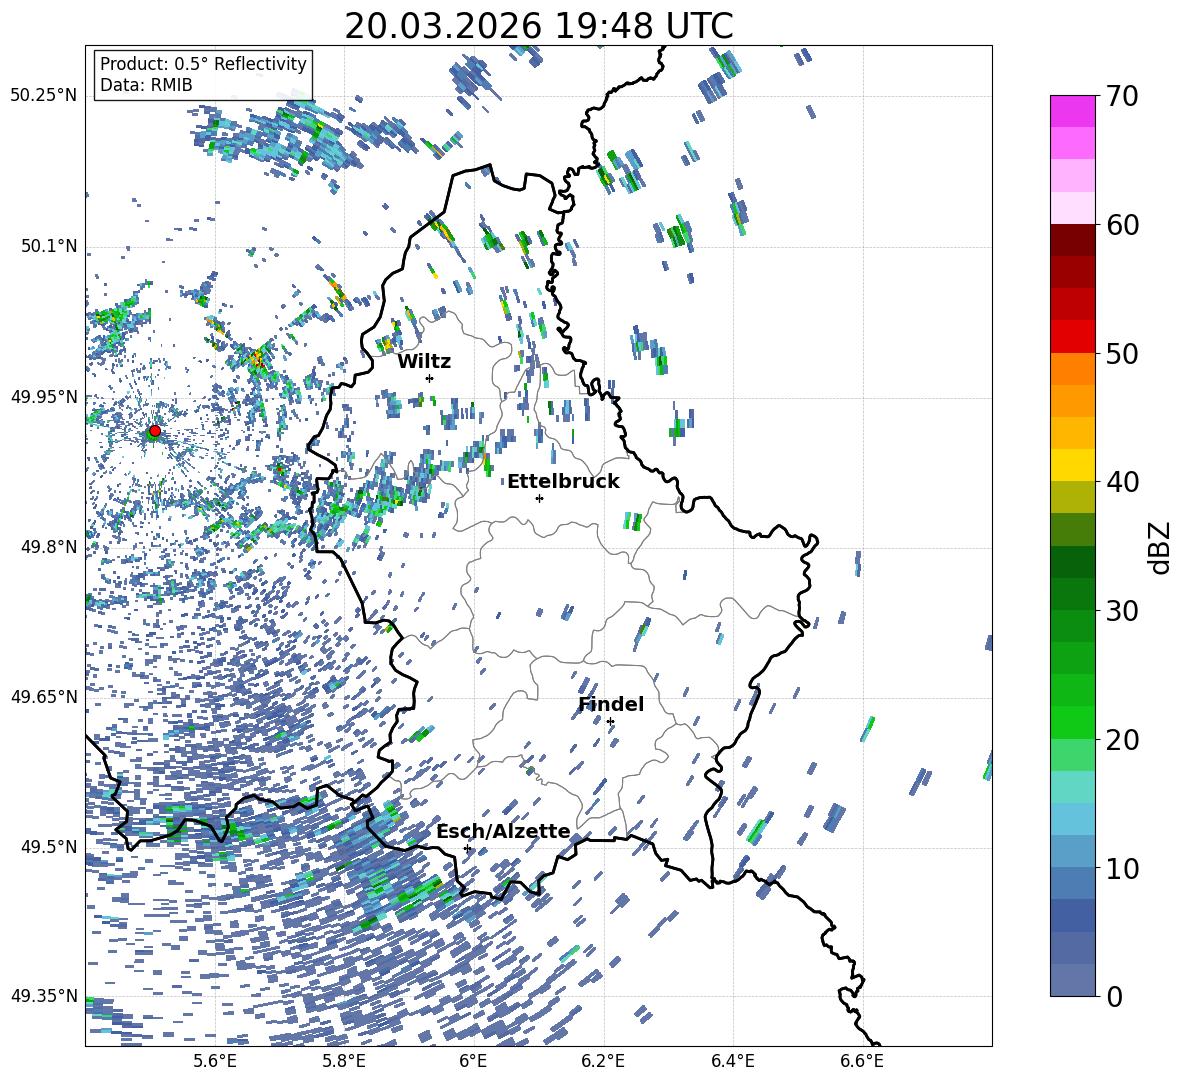Screen dimensions: 1184x1081
Task: Click the 70 tick label on the colorbar
Action: (1124, 97)
